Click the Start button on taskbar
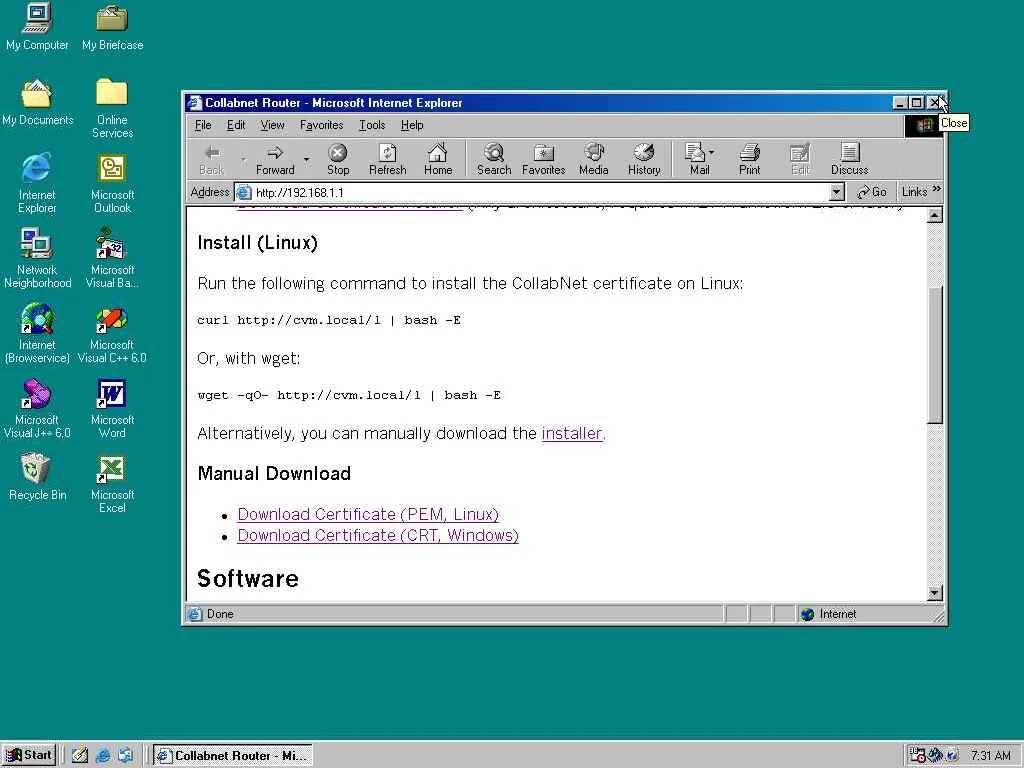This screenshot has width=1024, height=768. tap(29, 755)
